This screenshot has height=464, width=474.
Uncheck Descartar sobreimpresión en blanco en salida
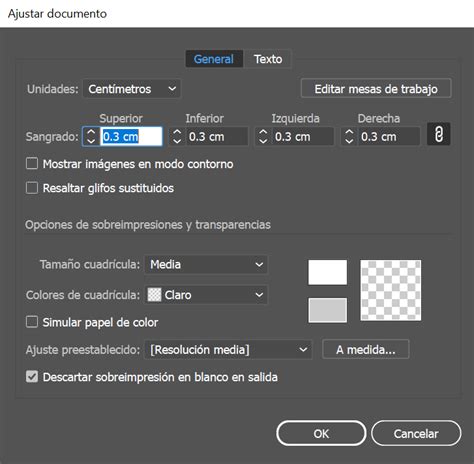(32, 377)
